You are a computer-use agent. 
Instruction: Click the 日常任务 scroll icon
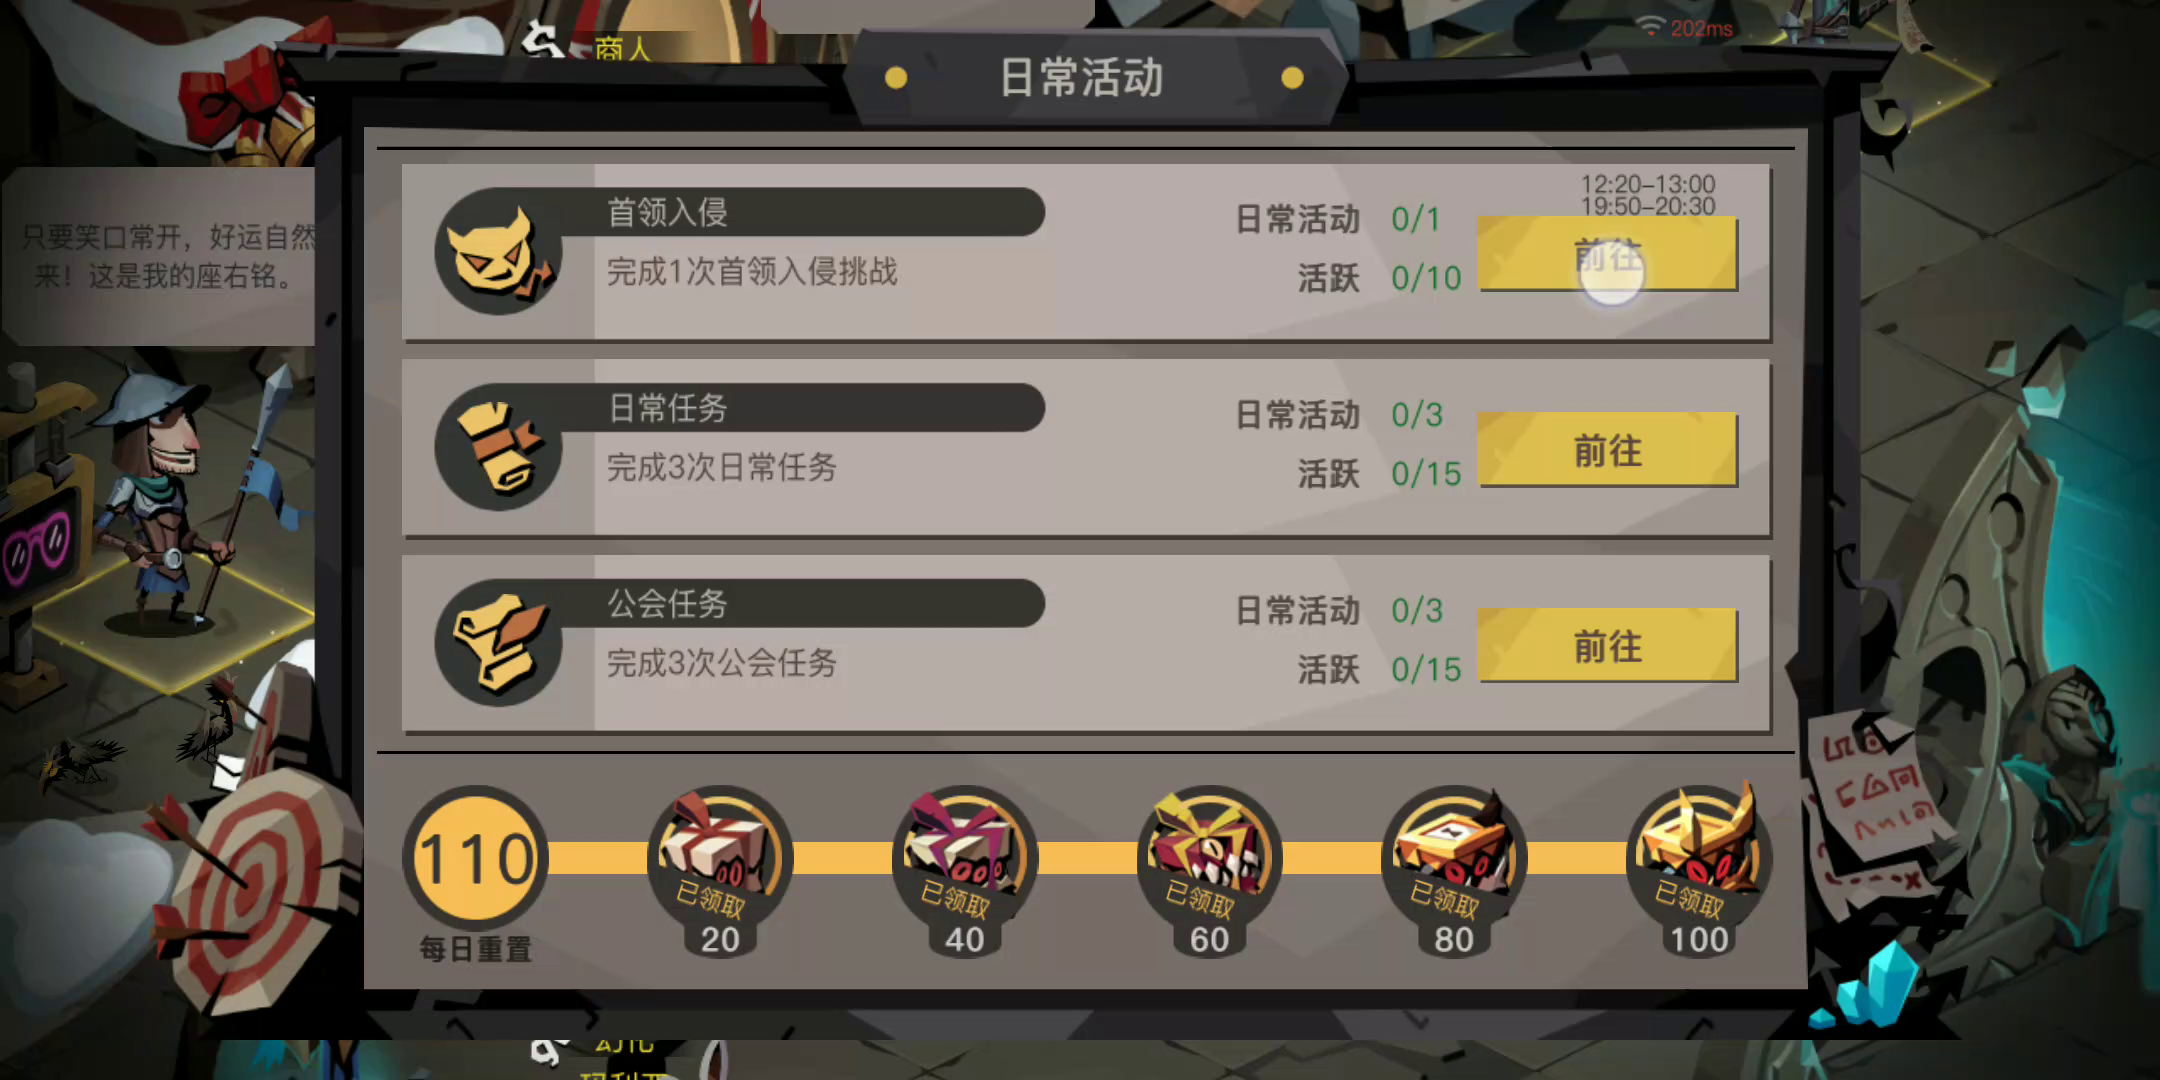coord(497,447)
